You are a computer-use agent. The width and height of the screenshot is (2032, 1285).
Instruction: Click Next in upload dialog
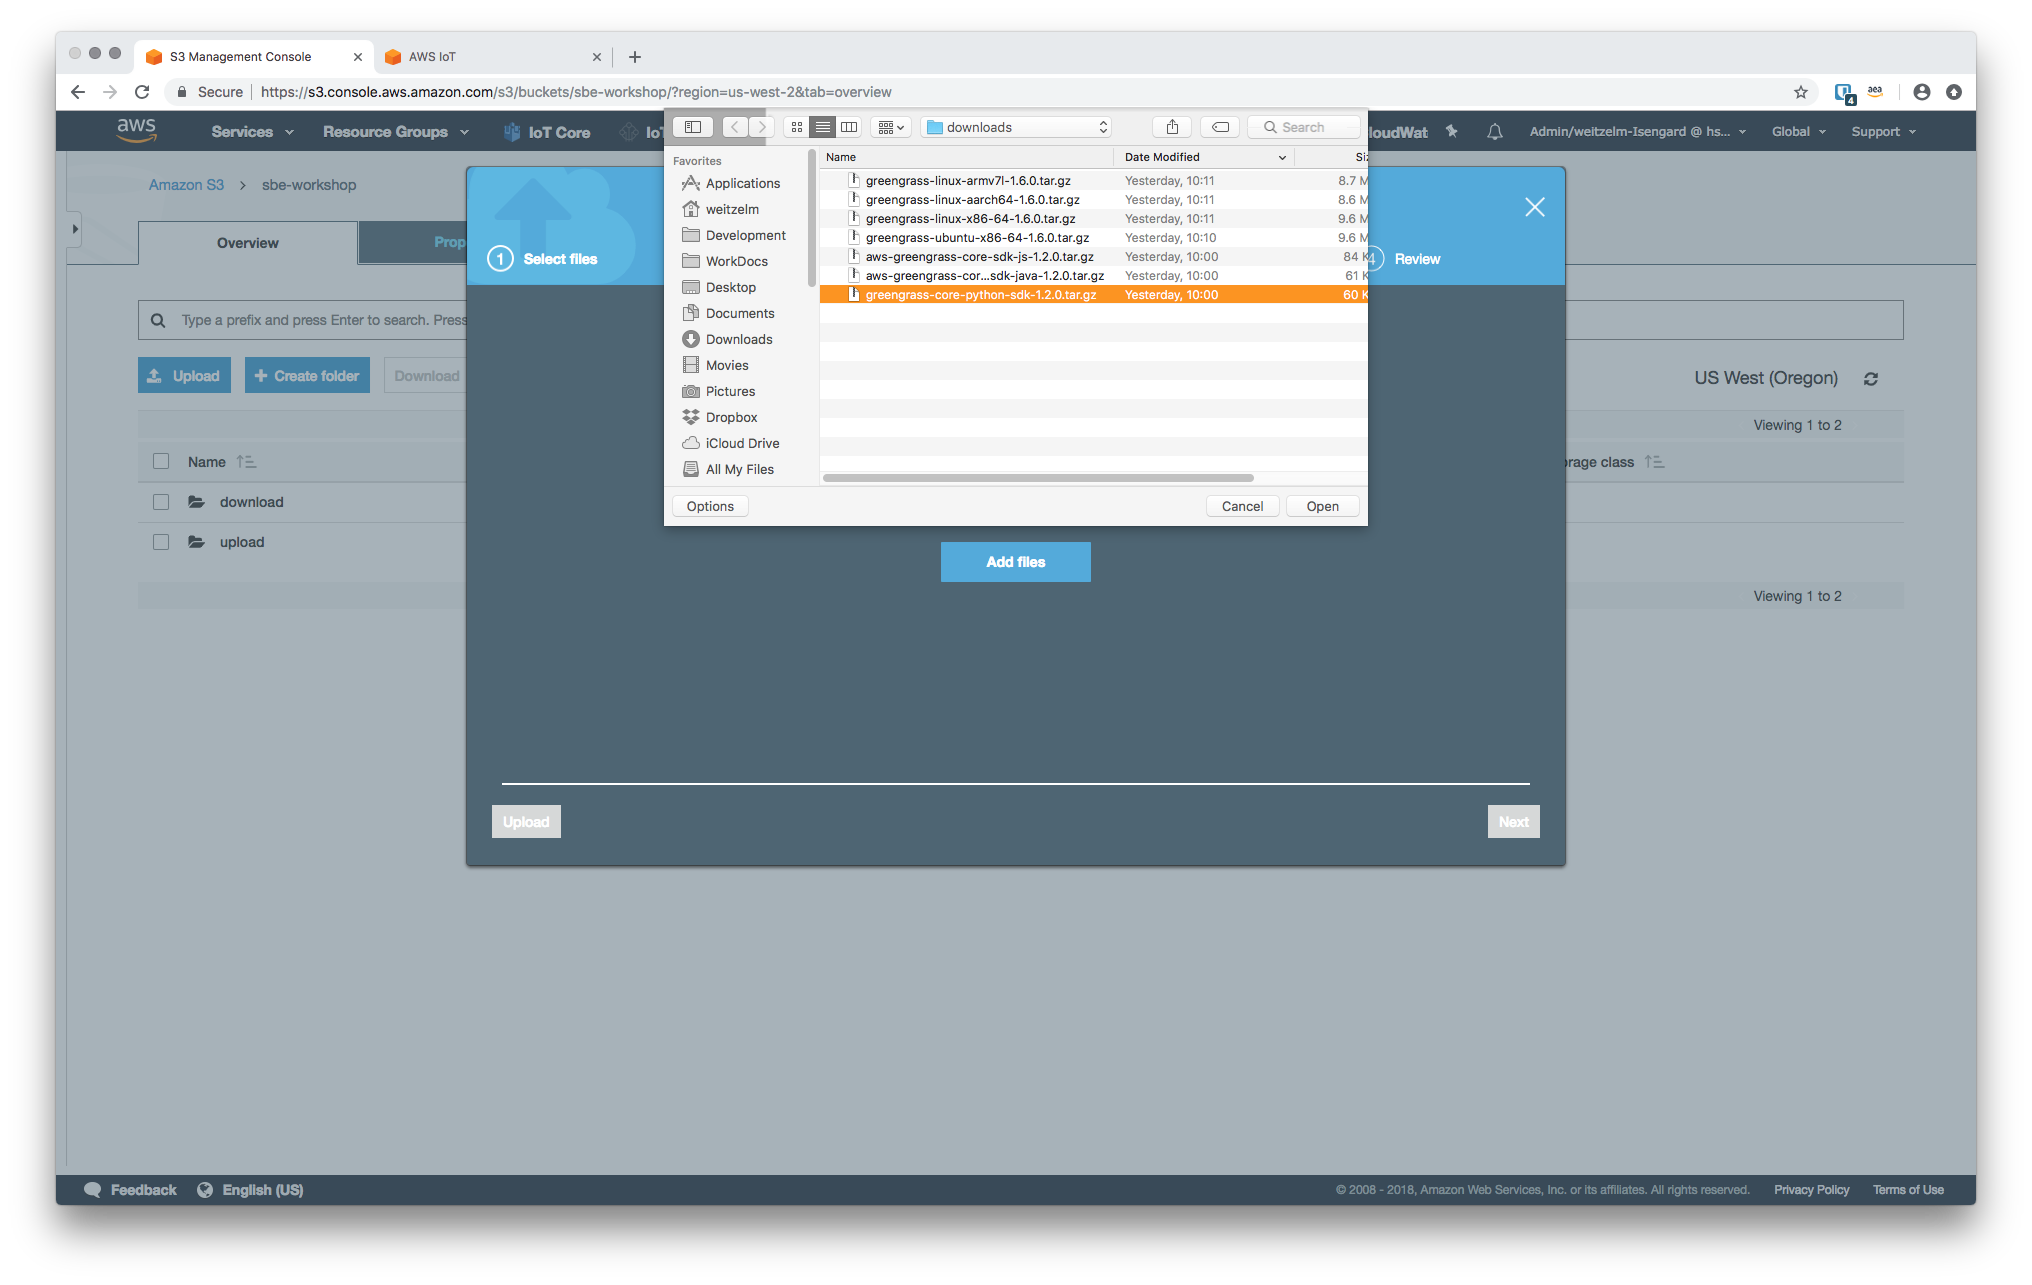[x=1513, y=822]
